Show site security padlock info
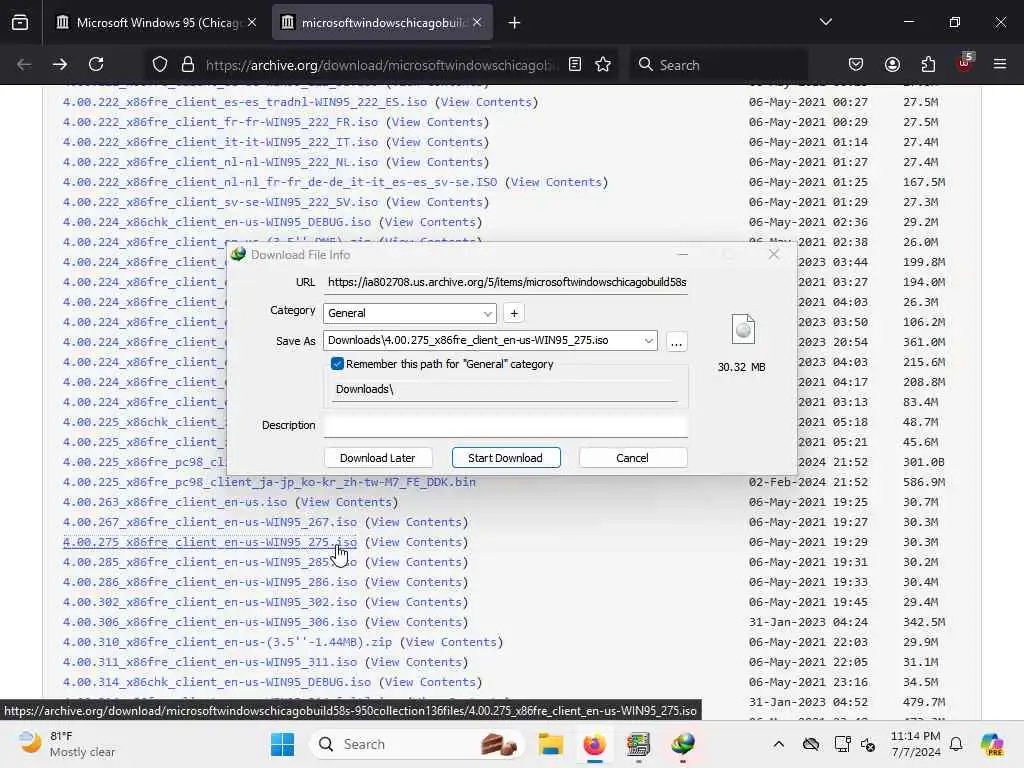 (188, 65)
